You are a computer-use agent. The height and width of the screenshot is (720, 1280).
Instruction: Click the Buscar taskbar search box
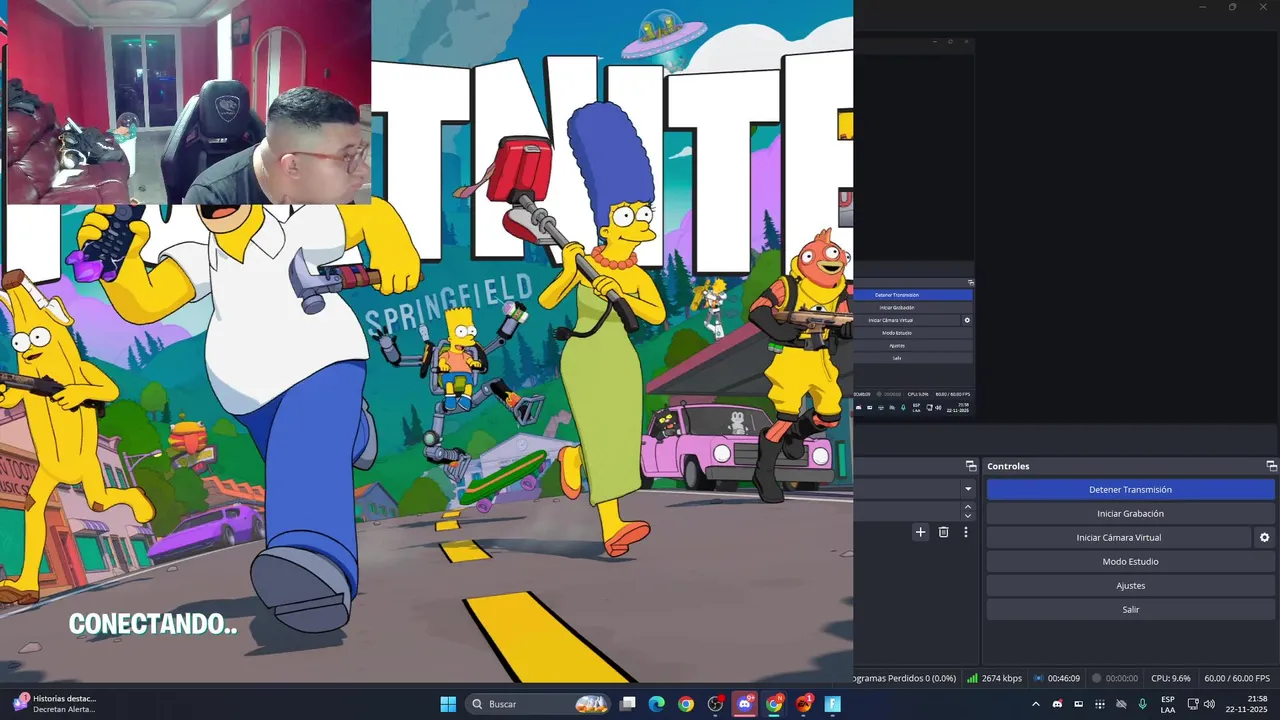[x=540, y=704]
